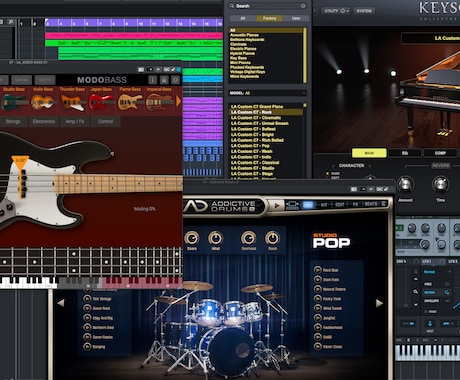460x380 pixels.
Task: Click the reverb Amount knob
Action: 405,184
